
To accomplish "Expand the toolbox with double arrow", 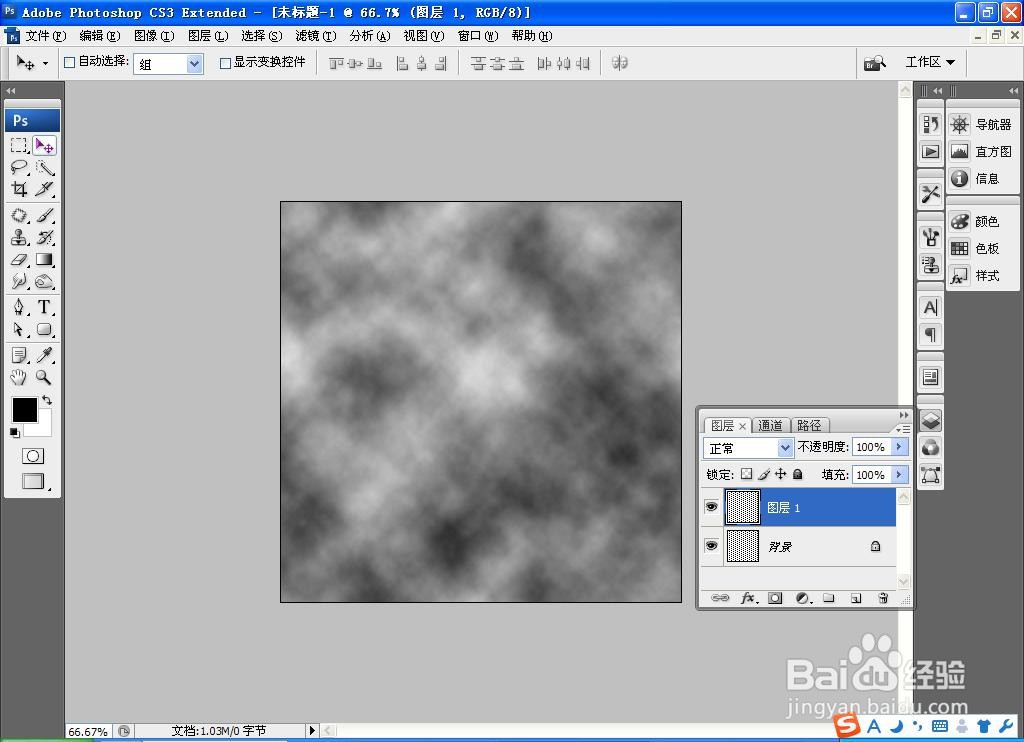I will click(x=10, y=90).
